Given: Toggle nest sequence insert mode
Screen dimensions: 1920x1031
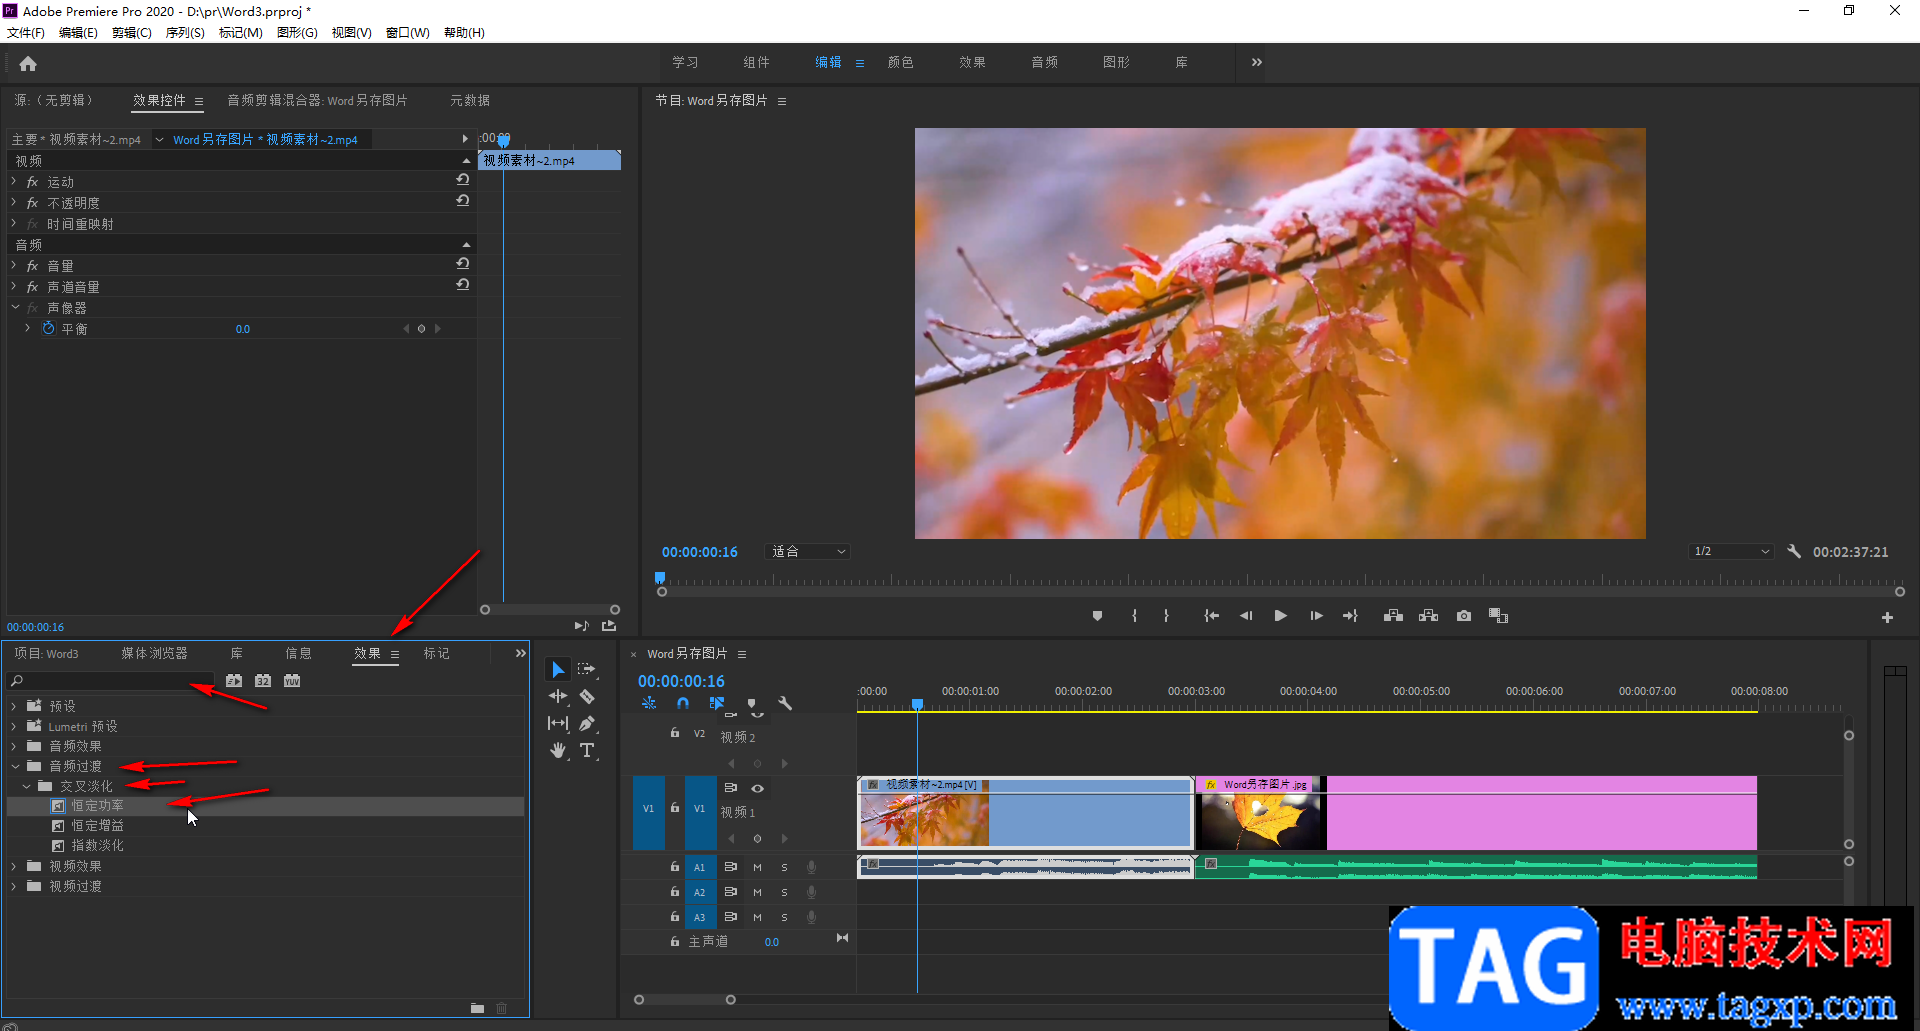Looking at the screenshot, I should coord(649,703).
